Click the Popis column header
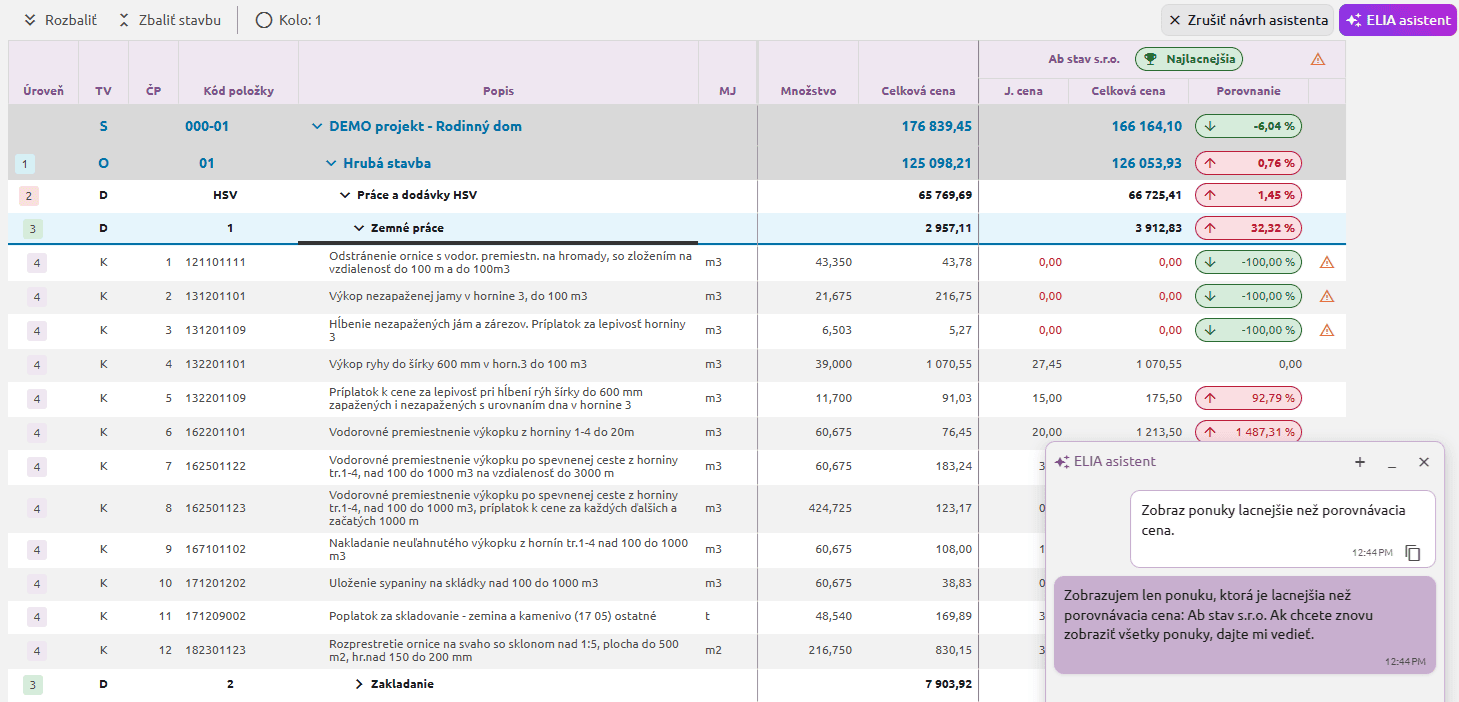The image size is (1459, 702). coord(498,91)
